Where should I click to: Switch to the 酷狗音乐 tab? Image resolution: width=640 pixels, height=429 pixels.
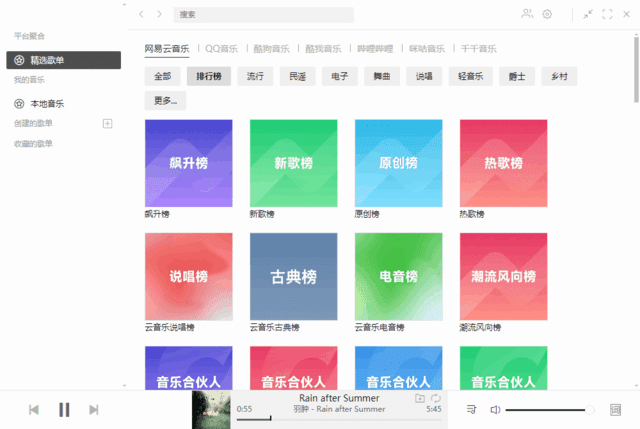click(x=271, y=49)
